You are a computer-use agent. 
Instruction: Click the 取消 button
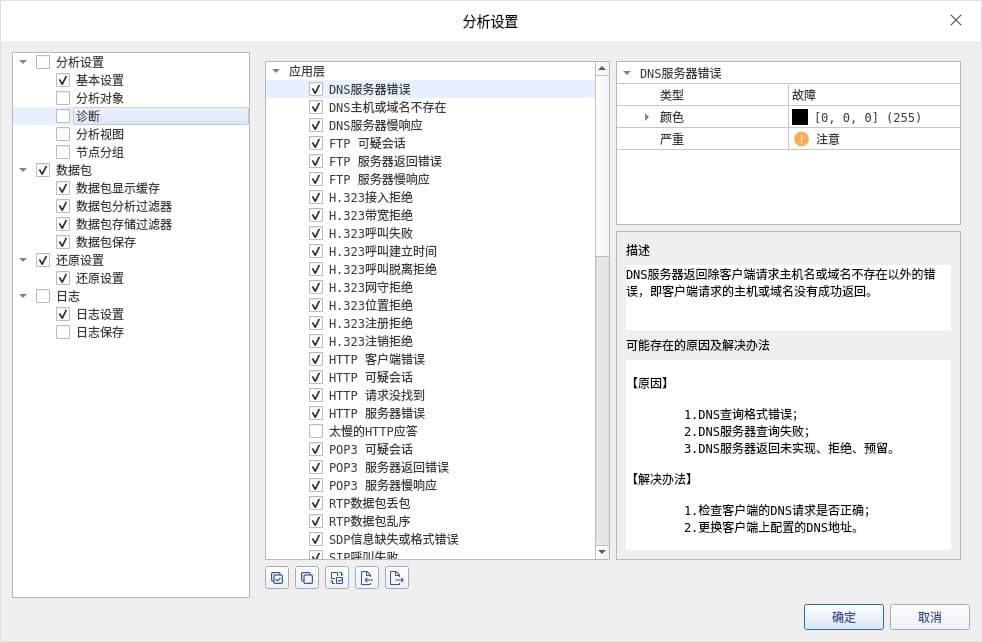[x=929, y=617]
